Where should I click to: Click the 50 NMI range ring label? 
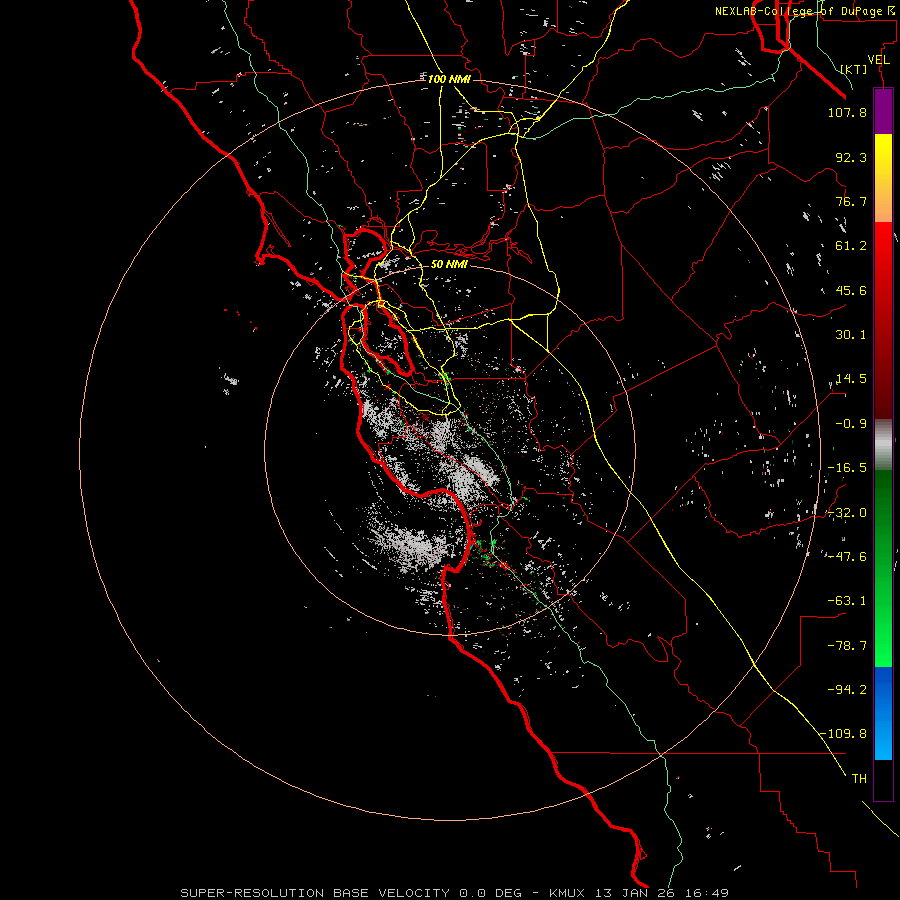[449, 265]
